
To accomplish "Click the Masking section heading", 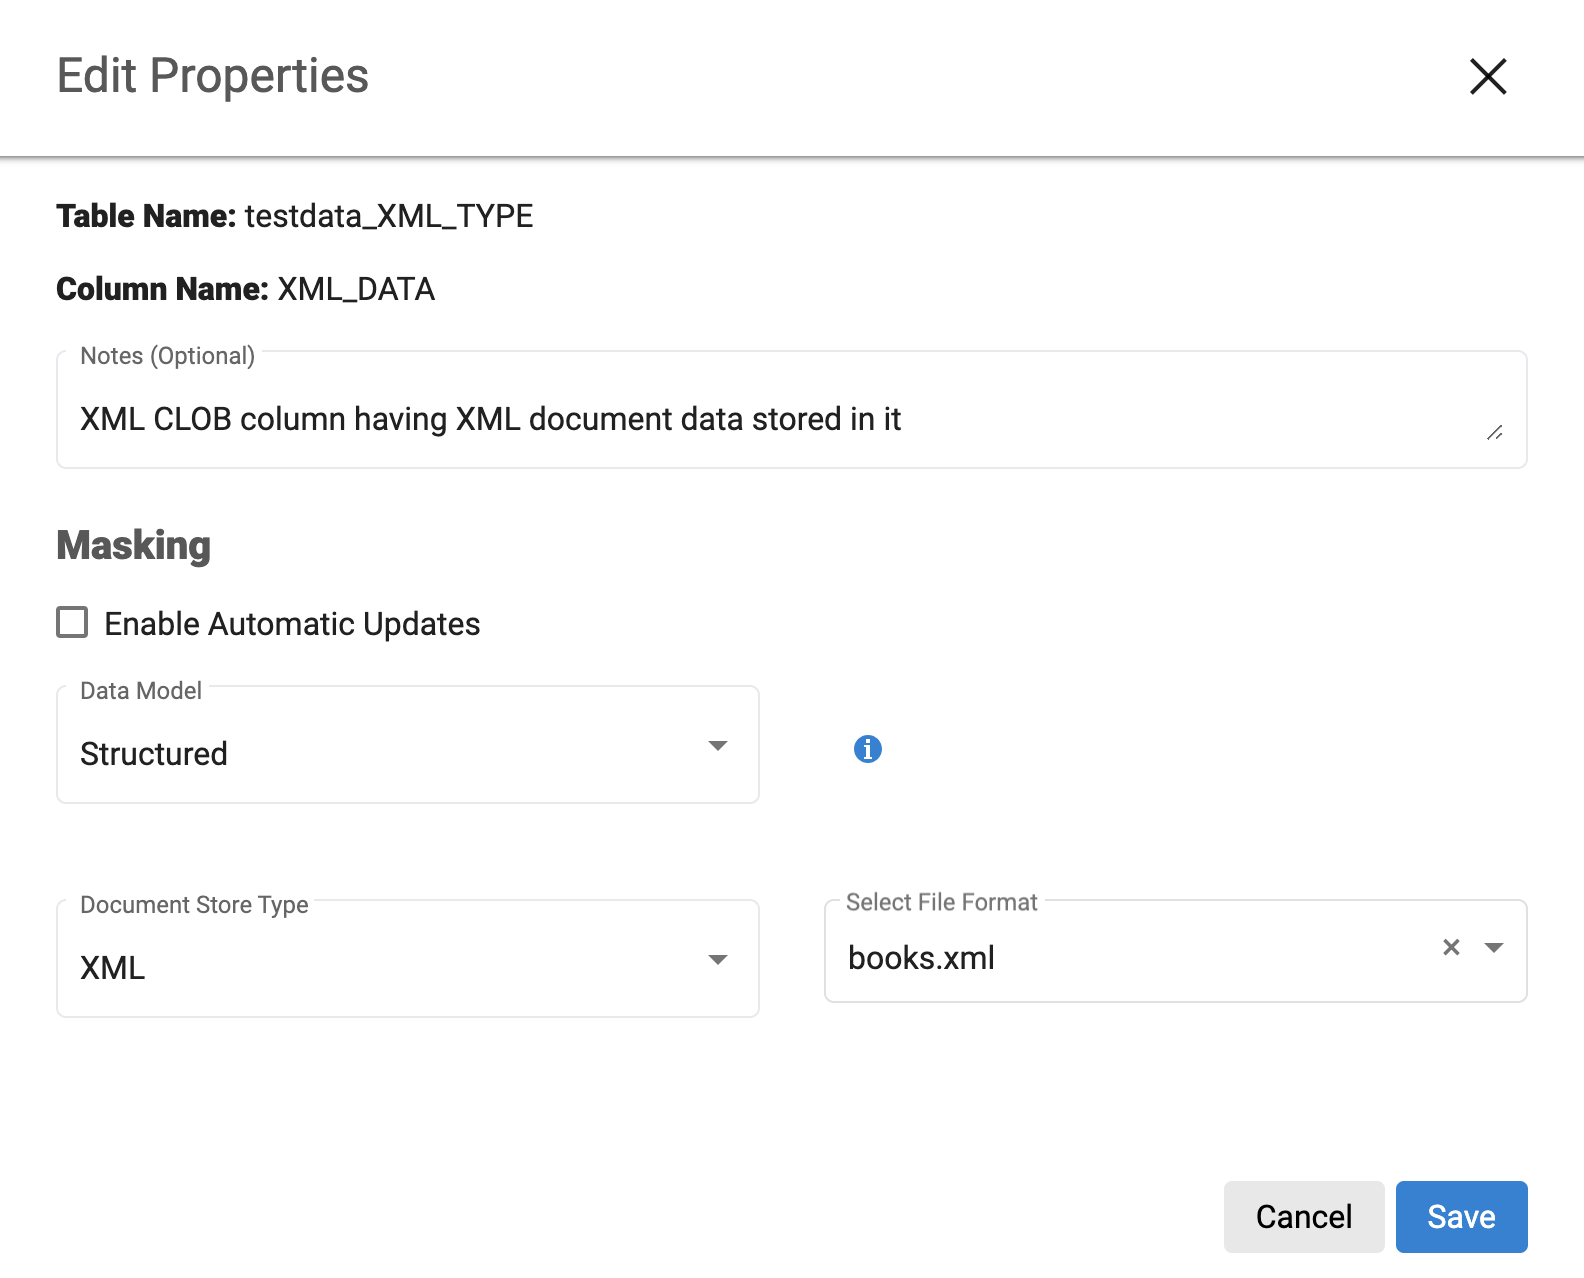I will 134,545.
